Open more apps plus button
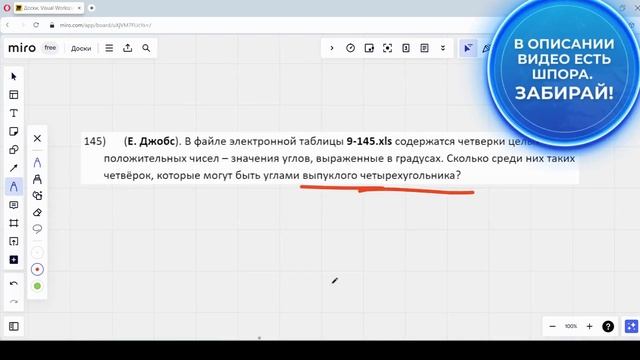Screen dimensions: 640x360 click(13, 260)
